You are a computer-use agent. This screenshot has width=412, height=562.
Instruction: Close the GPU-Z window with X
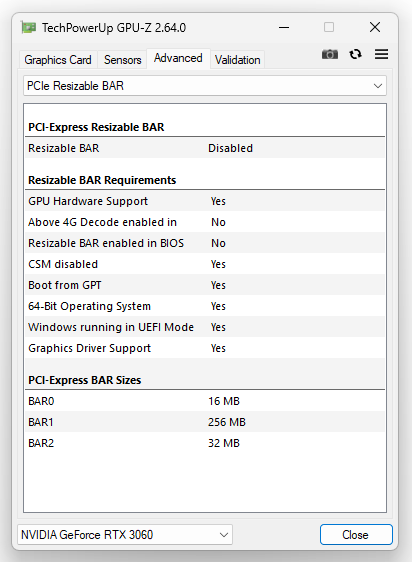(x=375, y=28)
